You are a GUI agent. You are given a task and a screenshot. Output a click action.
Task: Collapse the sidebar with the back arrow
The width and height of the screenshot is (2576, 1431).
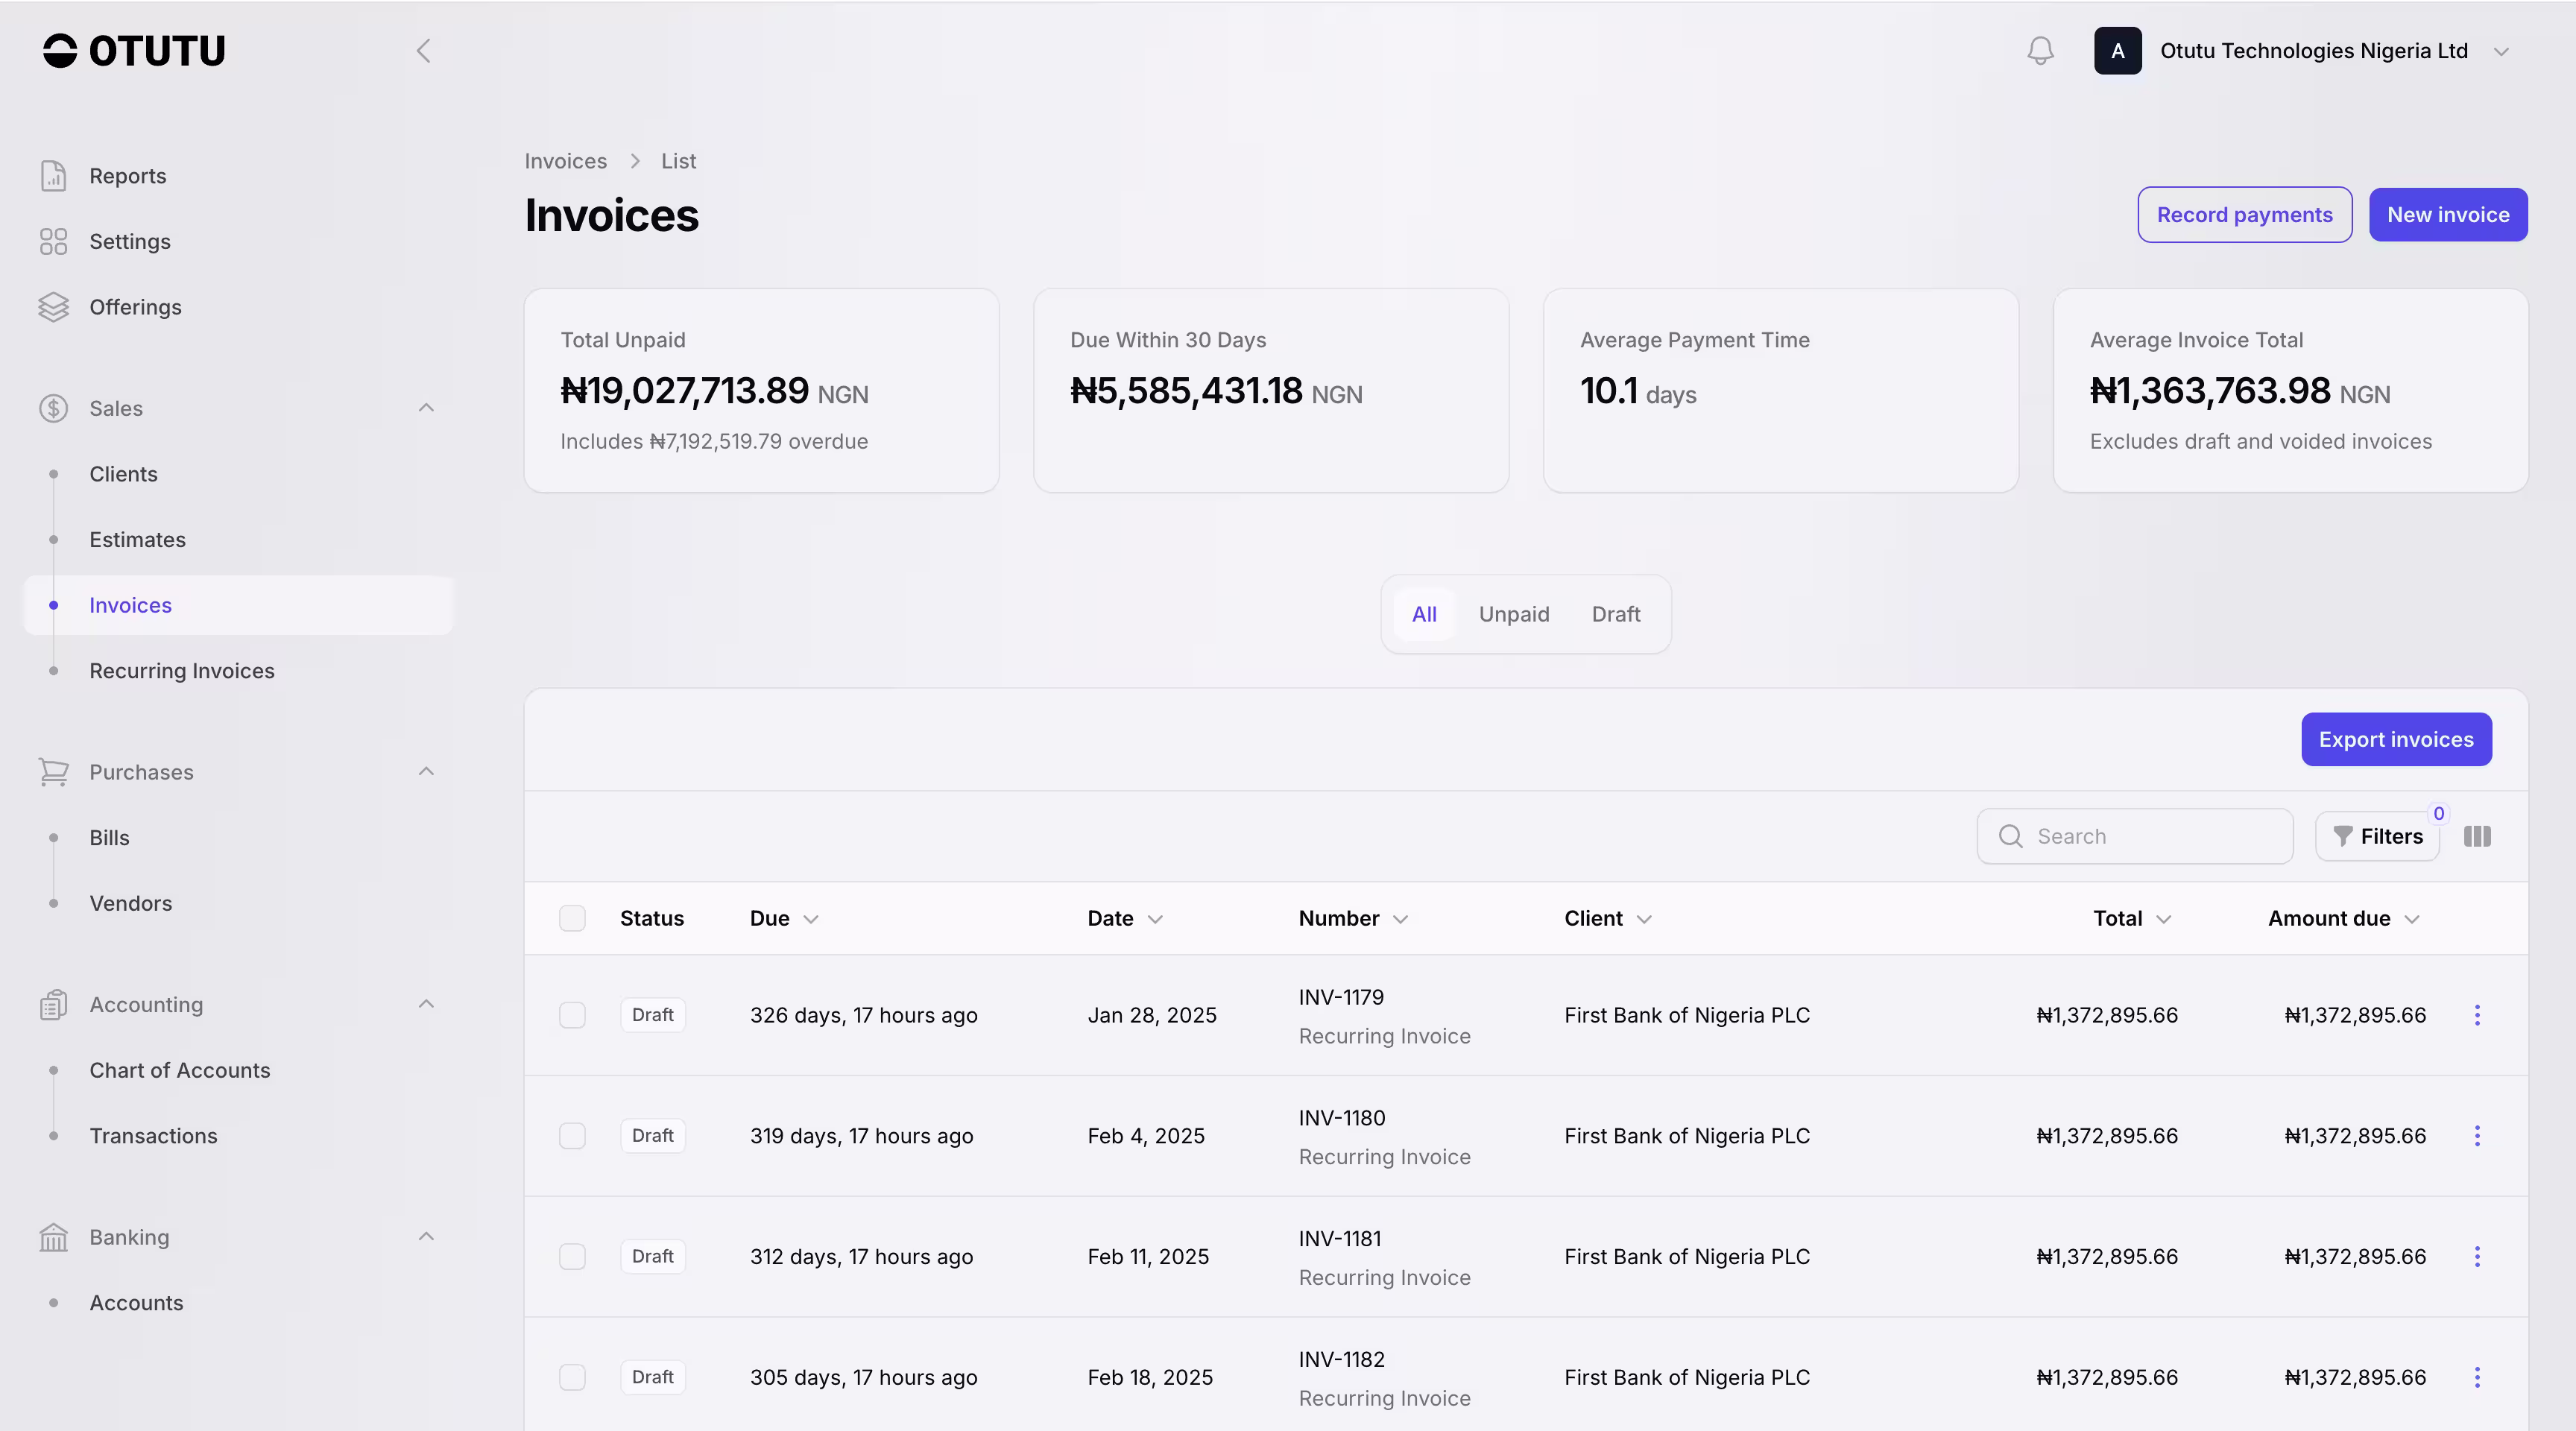click(x=424, y=51)
